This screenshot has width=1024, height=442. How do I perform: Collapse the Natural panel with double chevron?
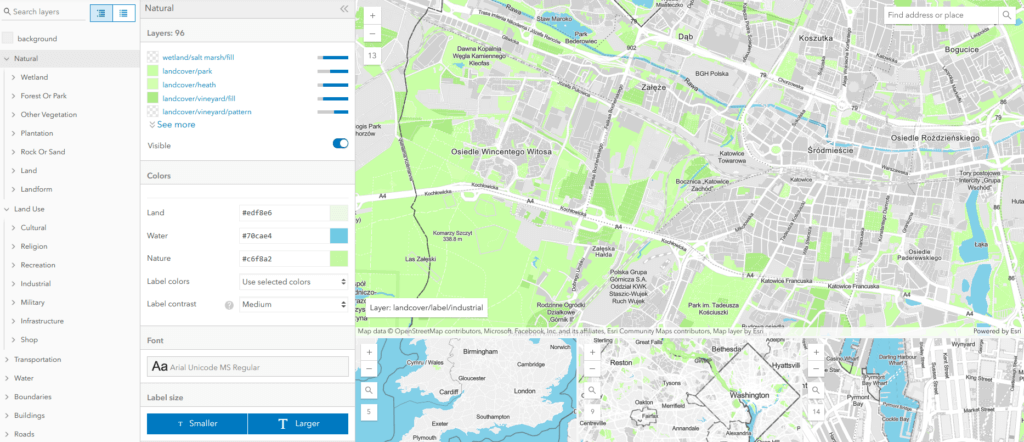coord(344,9)
